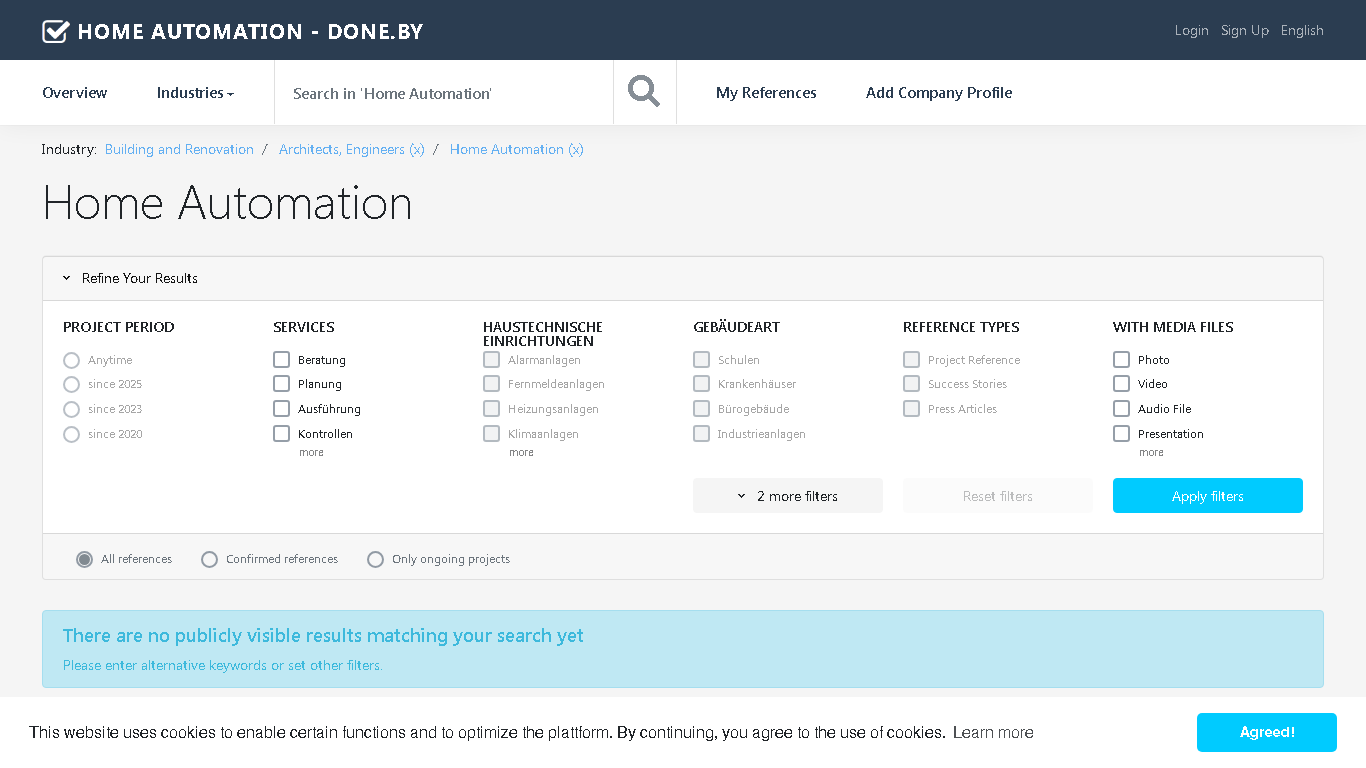Viewport: 1366px width, 768px height.
Task: Check Press Articles reference type
Action: tap(911, 408)
